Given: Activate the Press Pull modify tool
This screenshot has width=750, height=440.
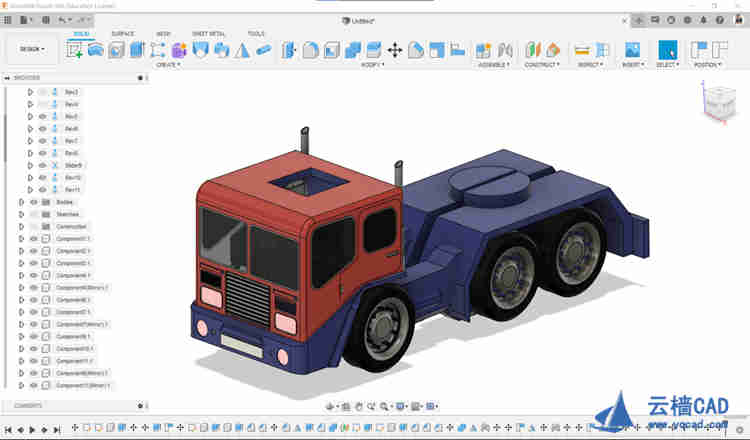Looking at the screenshot, I should point(289,50).
